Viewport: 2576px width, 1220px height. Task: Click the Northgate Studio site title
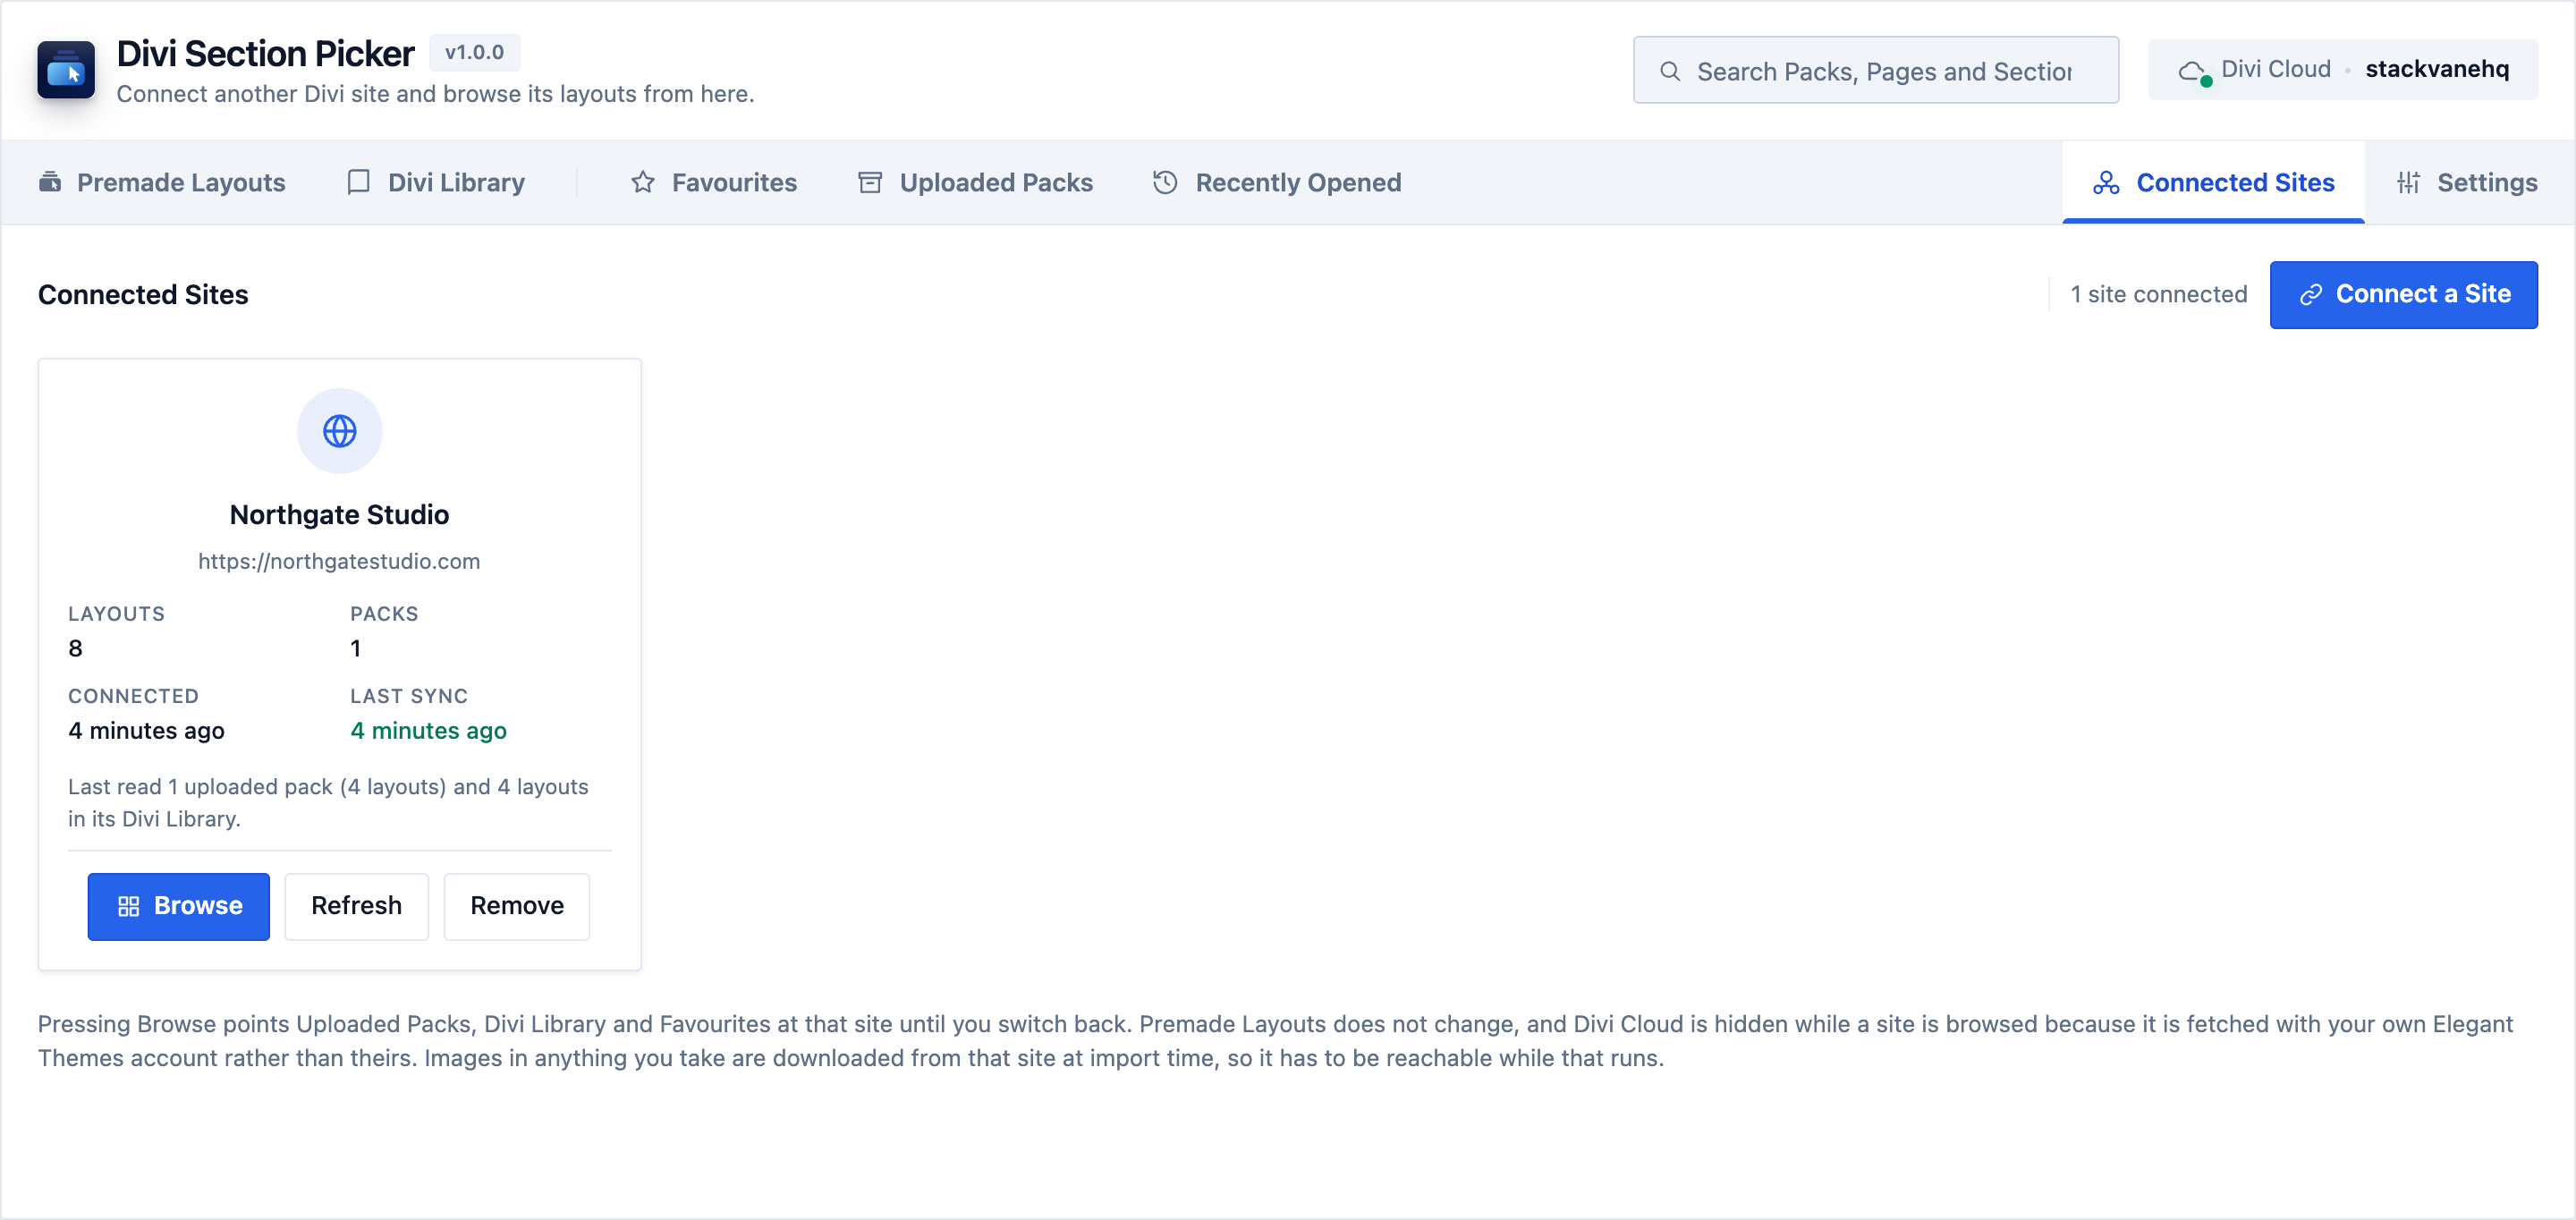339,514
